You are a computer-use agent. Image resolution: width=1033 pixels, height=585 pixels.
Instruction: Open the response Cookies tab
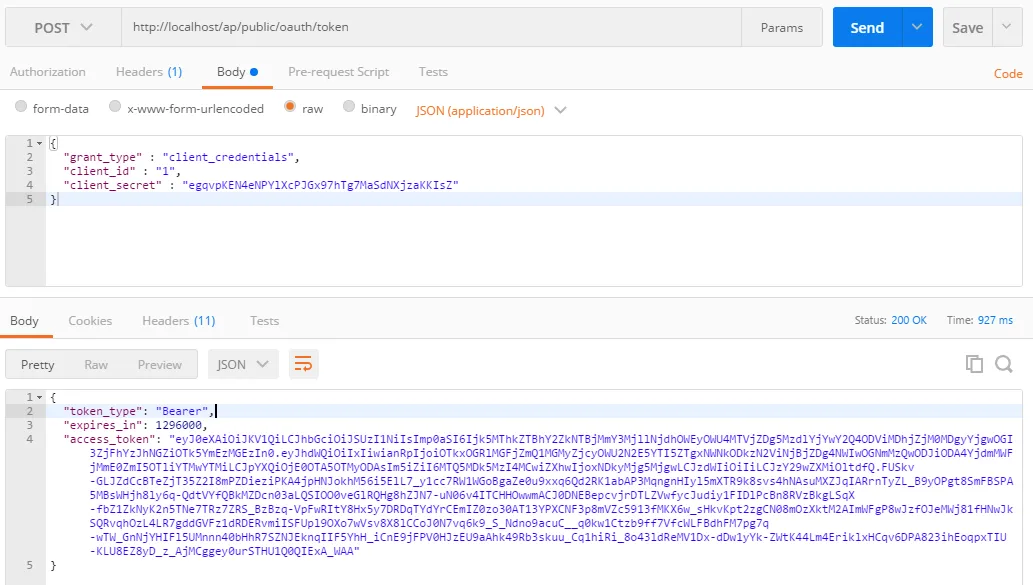pyautogui.click(x=90, y=320)
